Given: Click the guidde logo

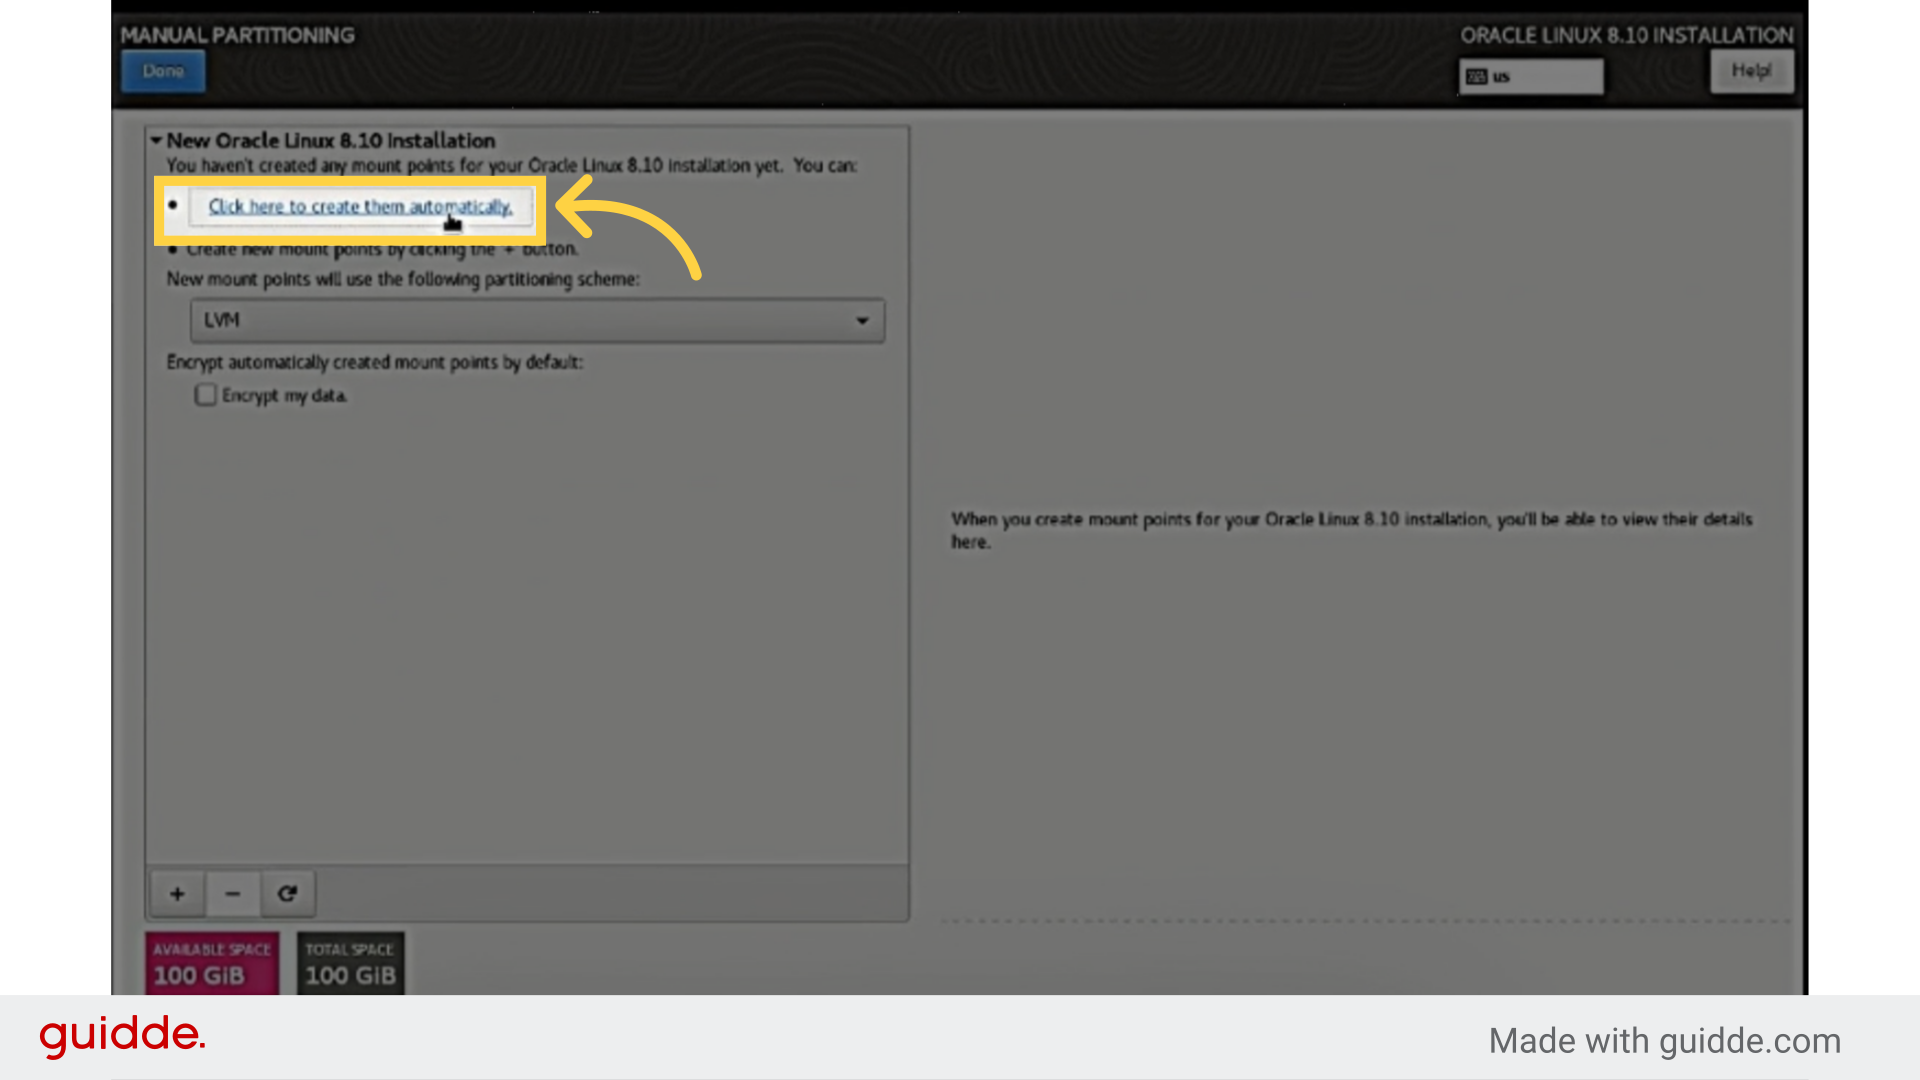Looking at the screenshot, I should click(x=122, y=1036).
